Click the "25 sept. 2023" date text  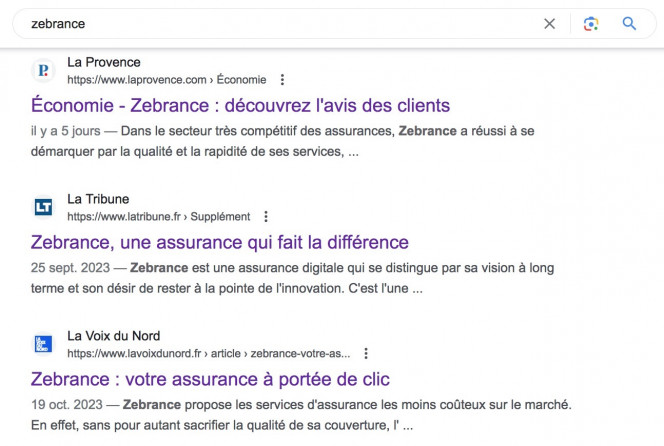tap(70, 268)
